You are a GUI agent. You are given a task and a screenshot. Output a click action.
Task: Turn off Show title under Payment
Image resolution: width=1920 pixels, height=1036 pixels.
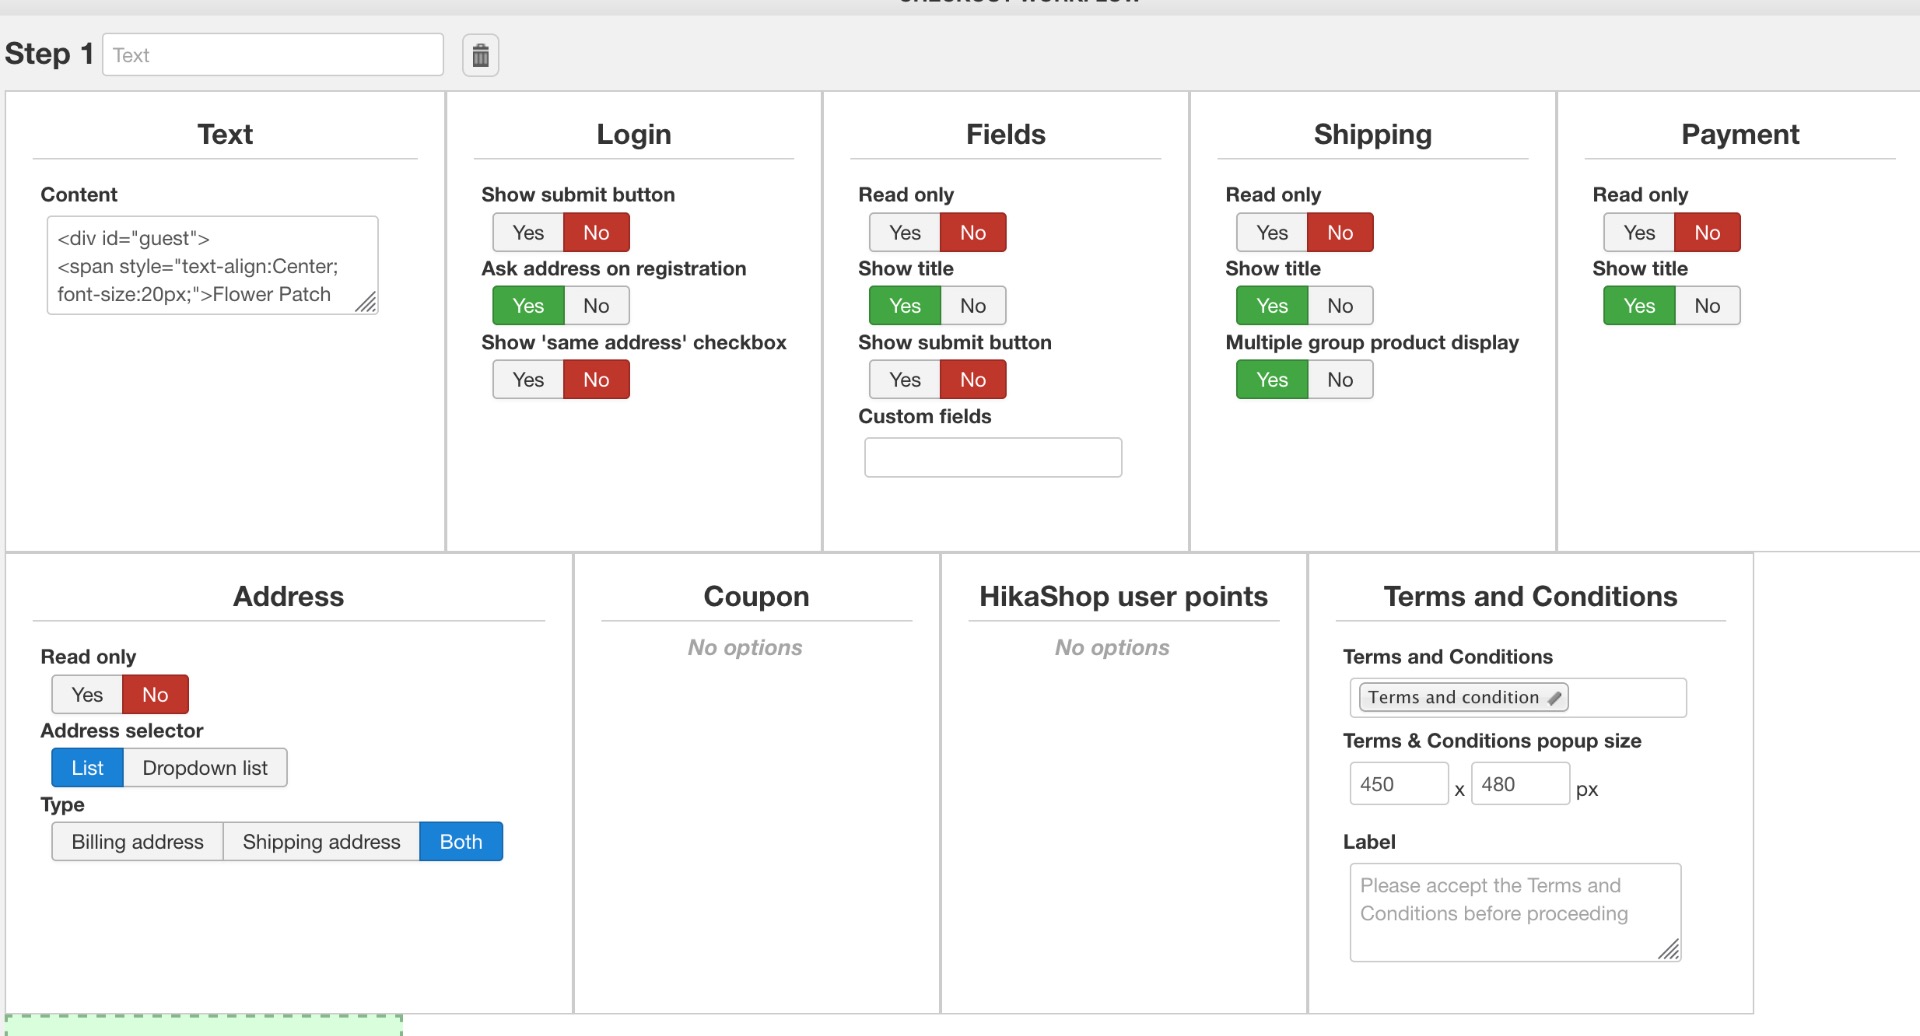1707,306
